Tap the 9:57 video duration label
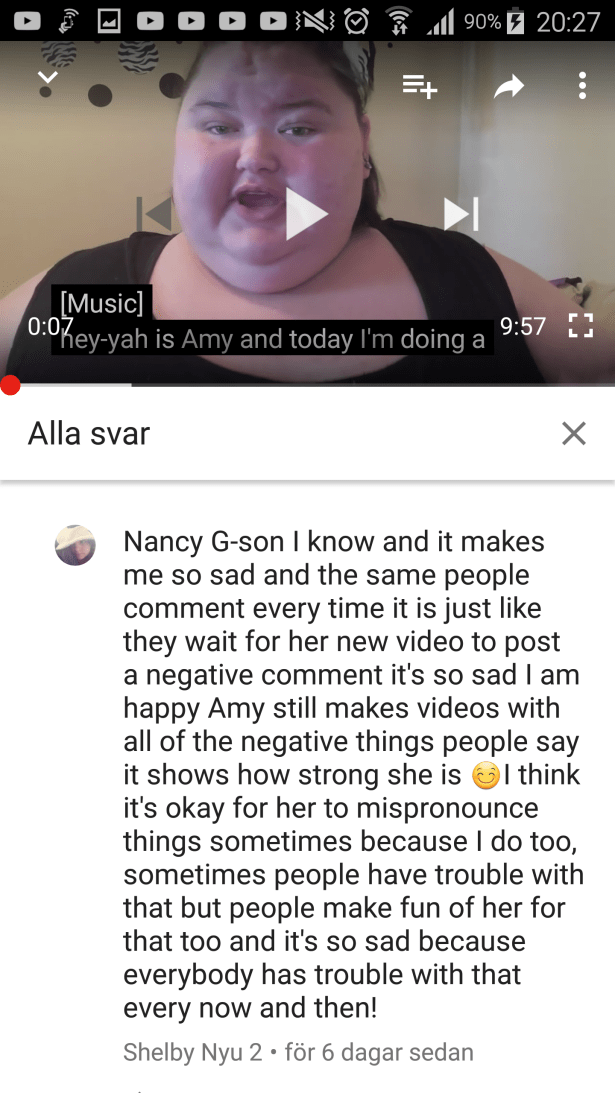 [523, 326]
